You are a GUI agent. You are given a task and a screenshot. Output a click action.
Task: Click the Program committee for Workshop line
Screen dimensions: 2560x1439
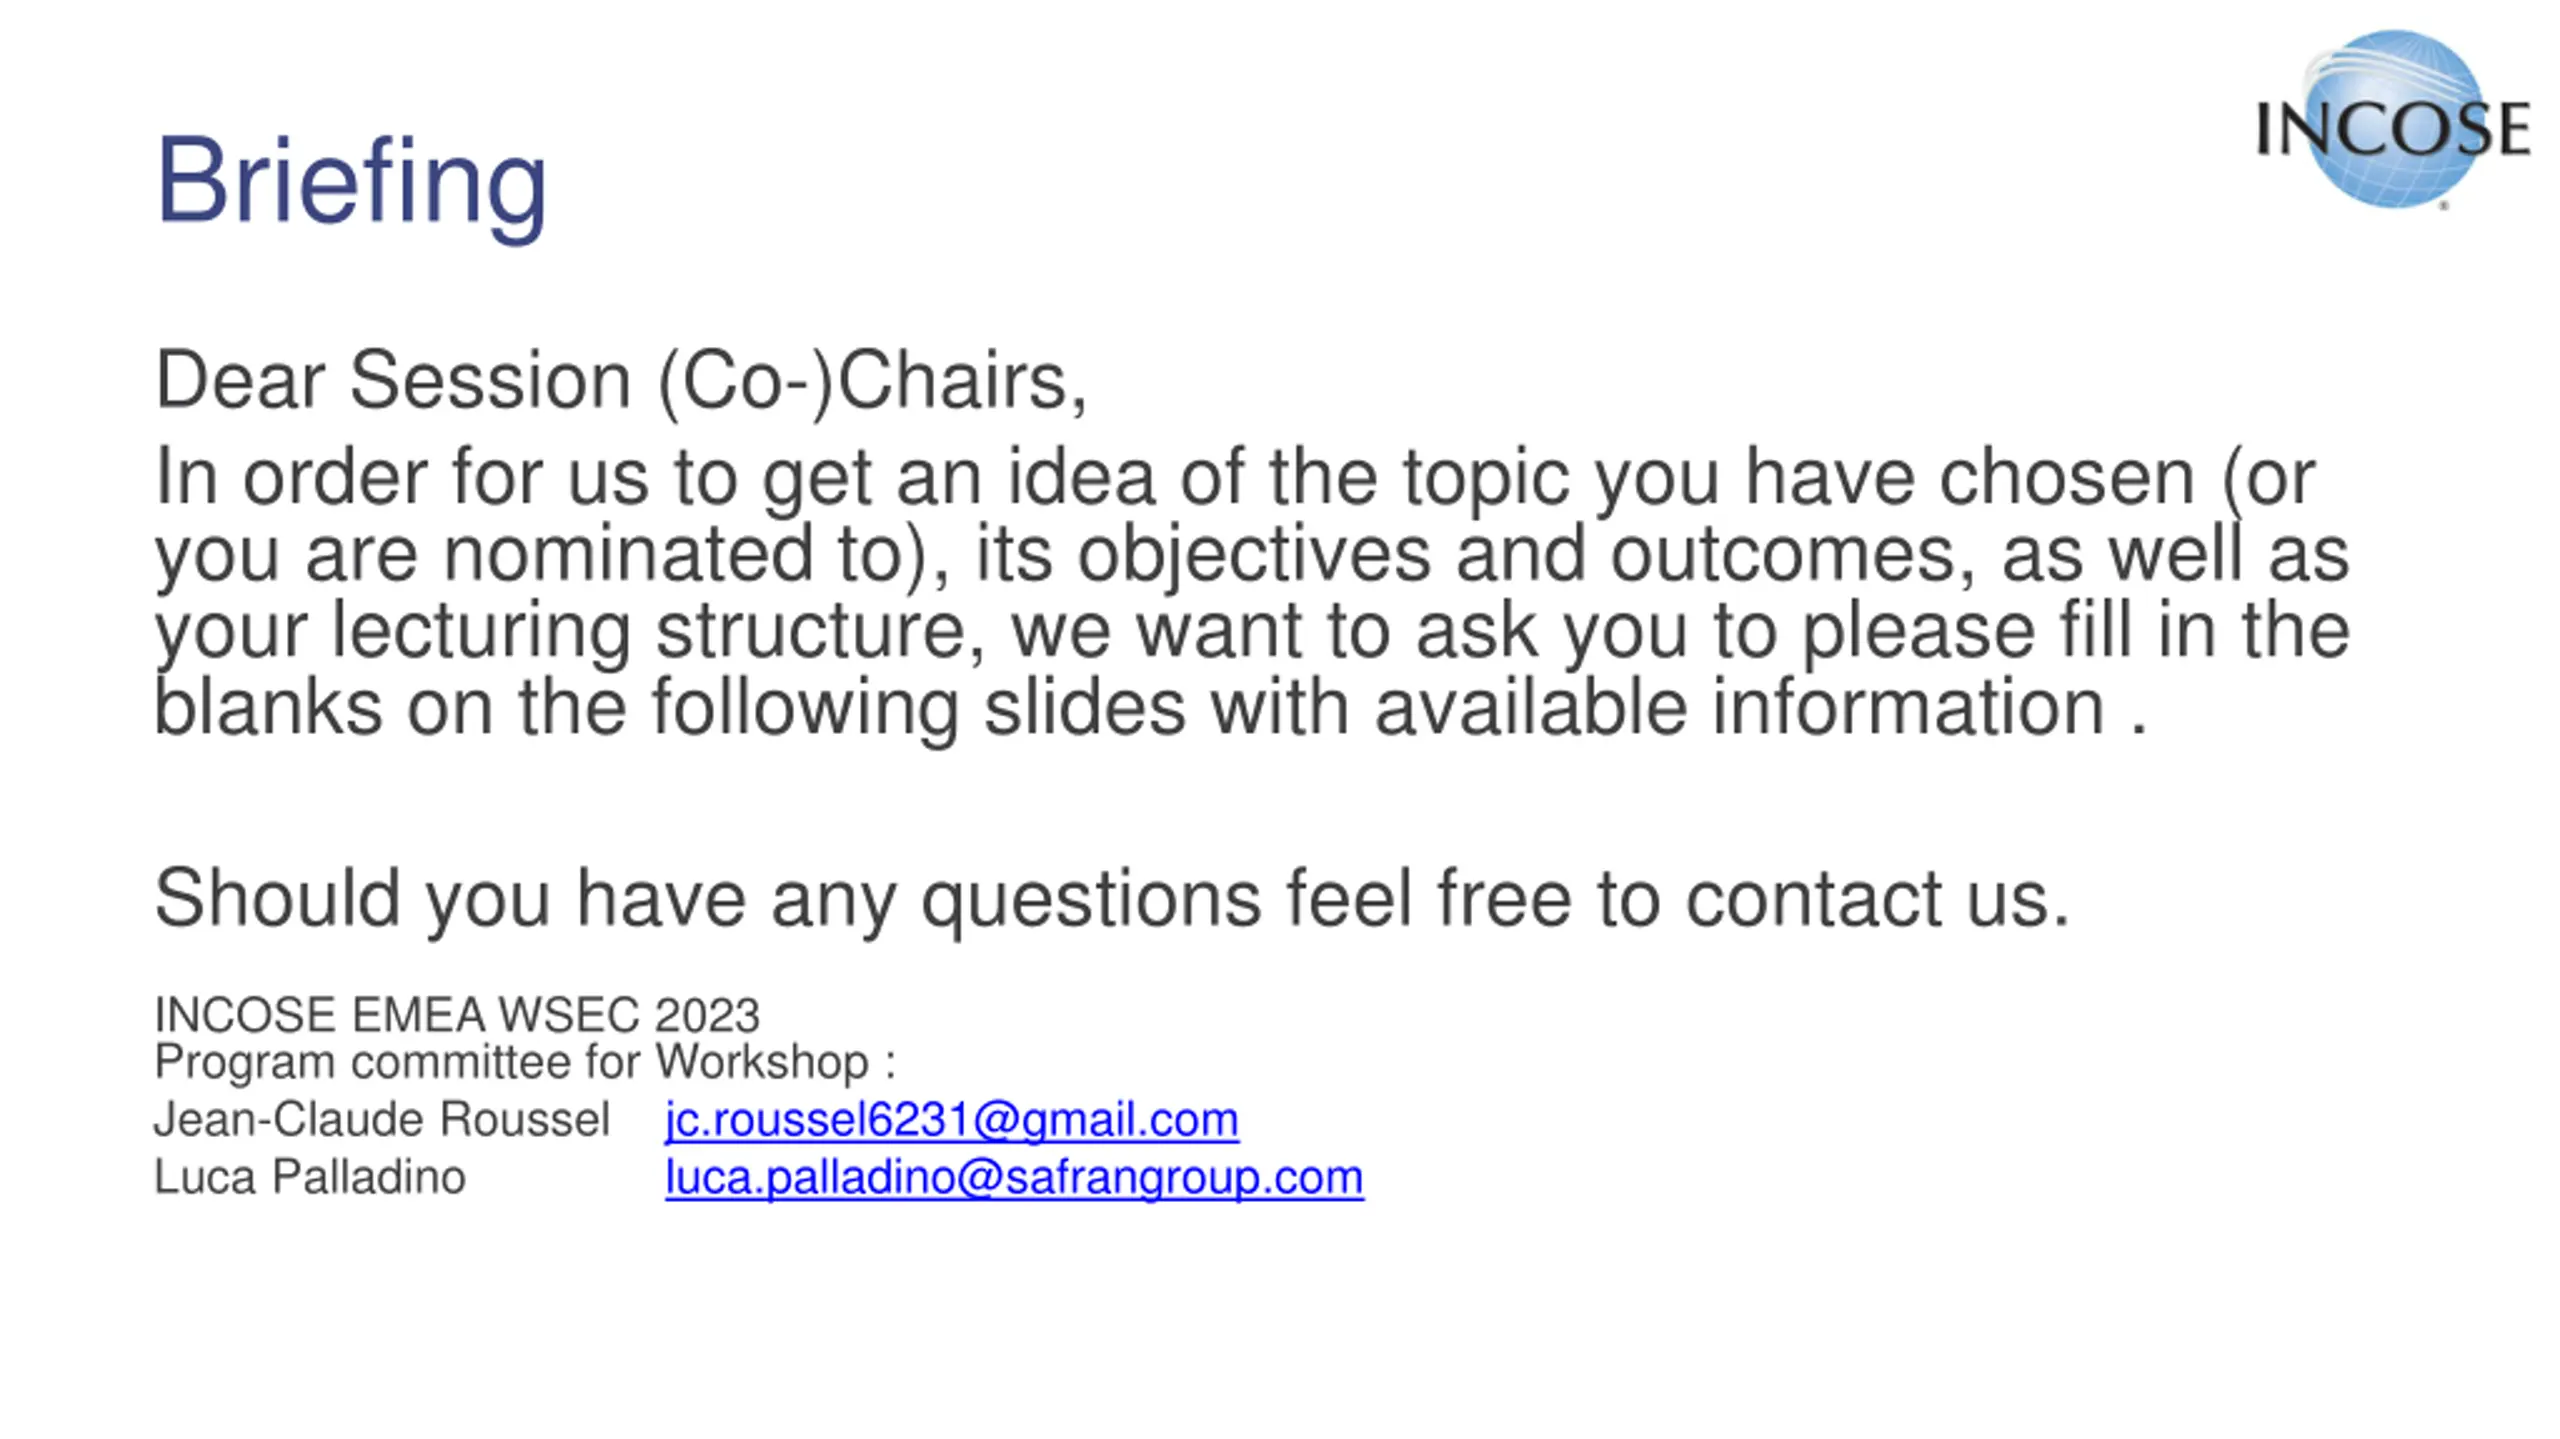525,1062
